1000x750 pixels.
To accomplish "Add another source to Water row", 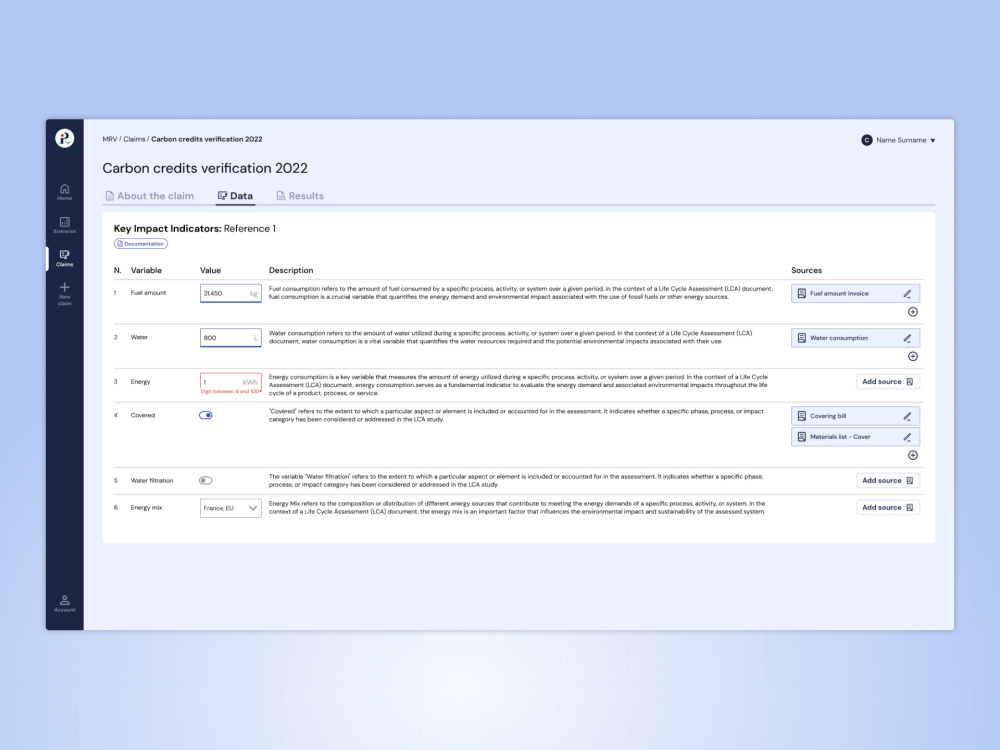I will 913,357.
